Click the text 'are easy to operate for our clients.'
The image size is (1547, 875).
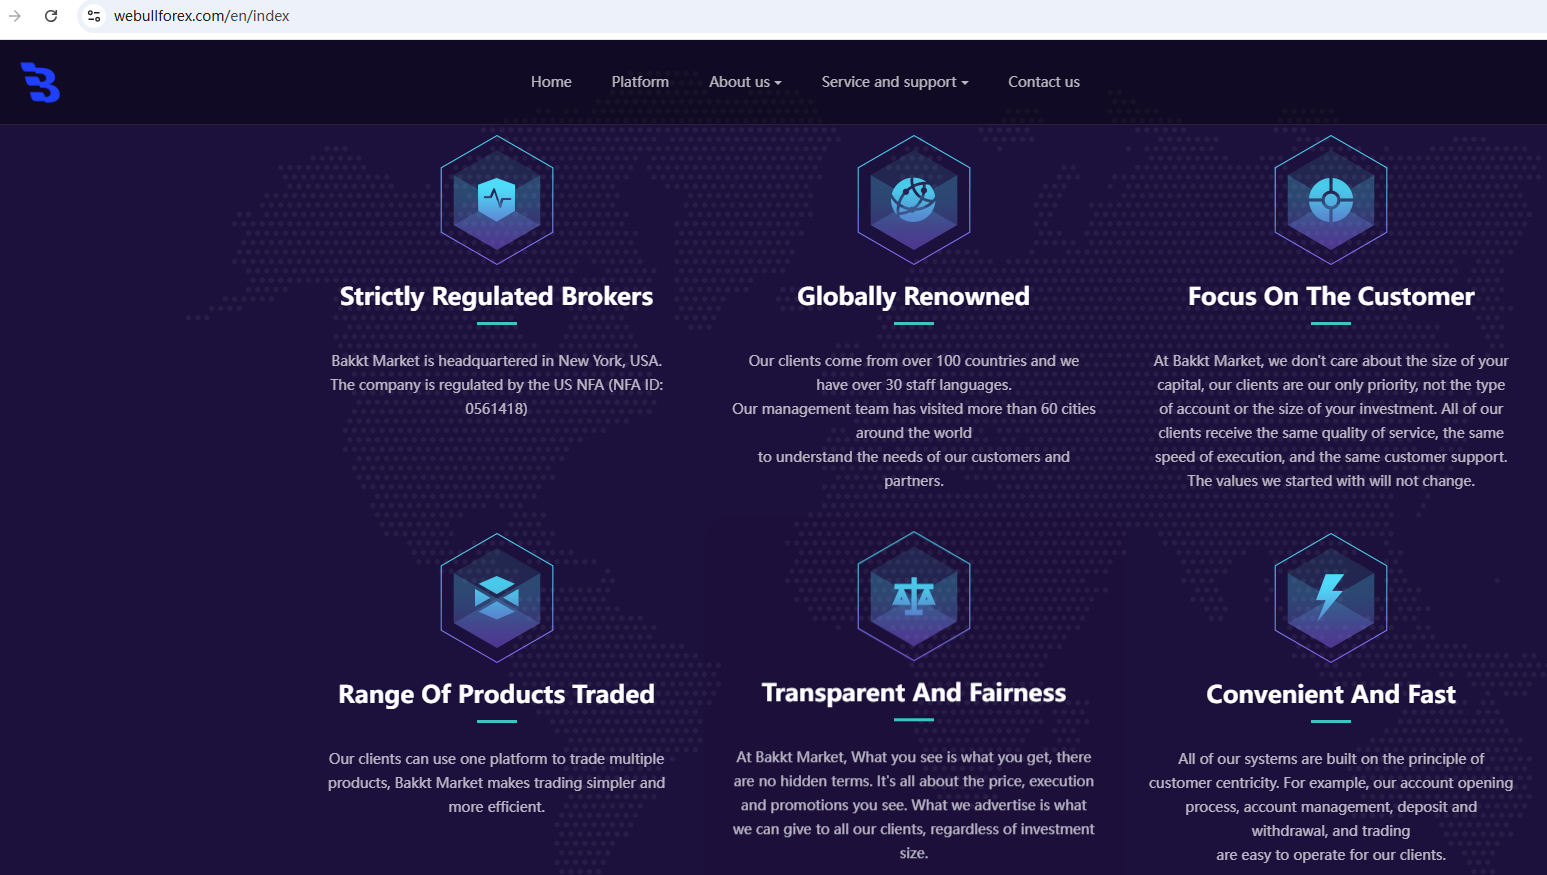(1331, 854)
